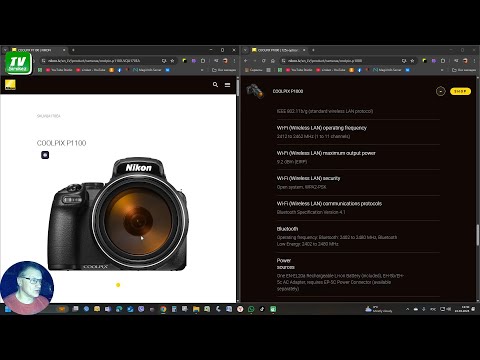Viewport: 480px width, 360px height.
Task: Open the Сервисы apps bookmark in right window
Action: point(254,70)
